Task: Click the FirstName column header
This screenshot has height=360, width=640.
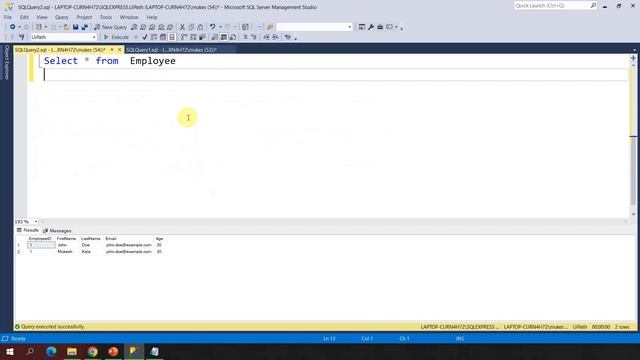Action: tap(67, 239)
